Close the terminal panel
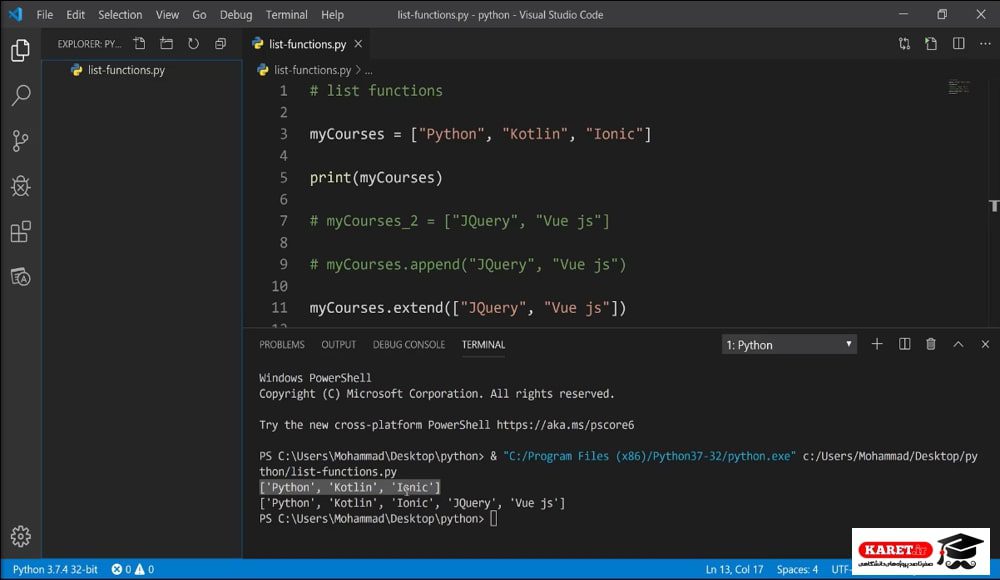 click(985, 344)
